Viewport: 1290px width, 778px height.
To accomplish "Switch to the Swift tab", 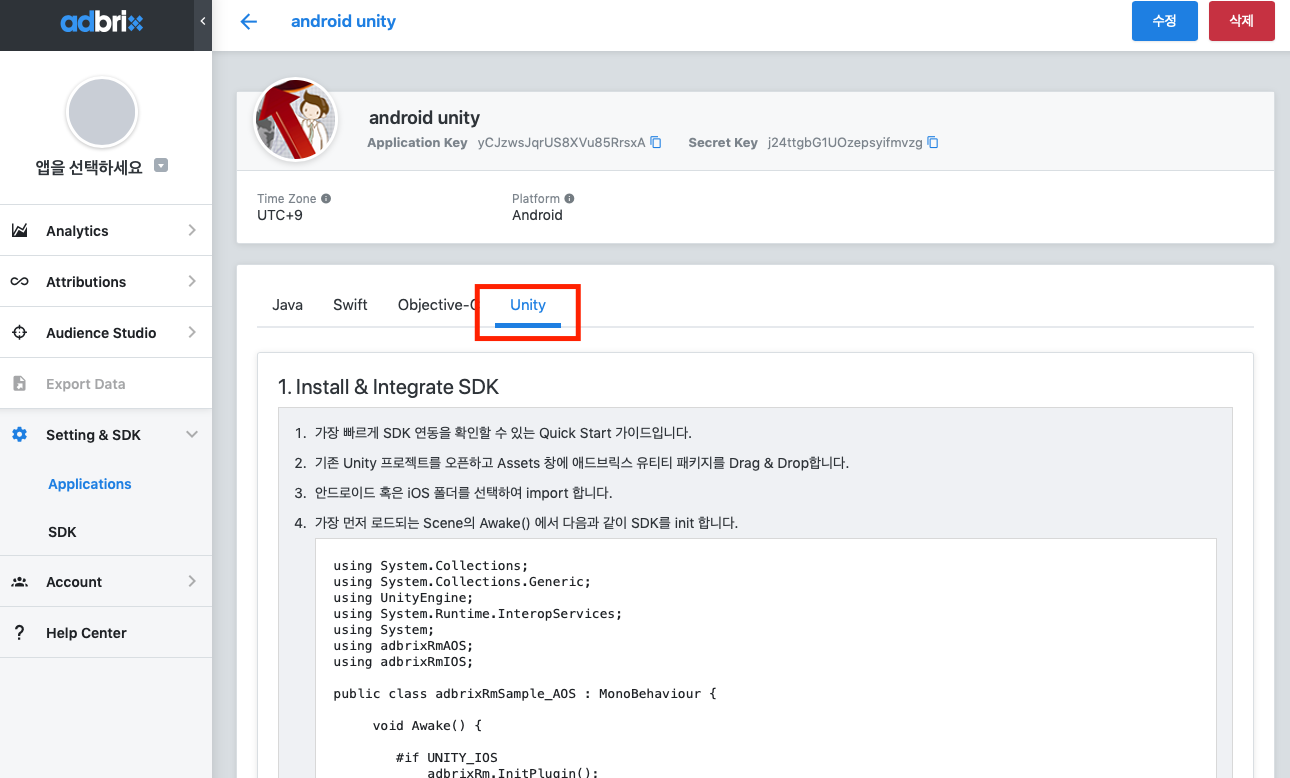I will point(350,305).
